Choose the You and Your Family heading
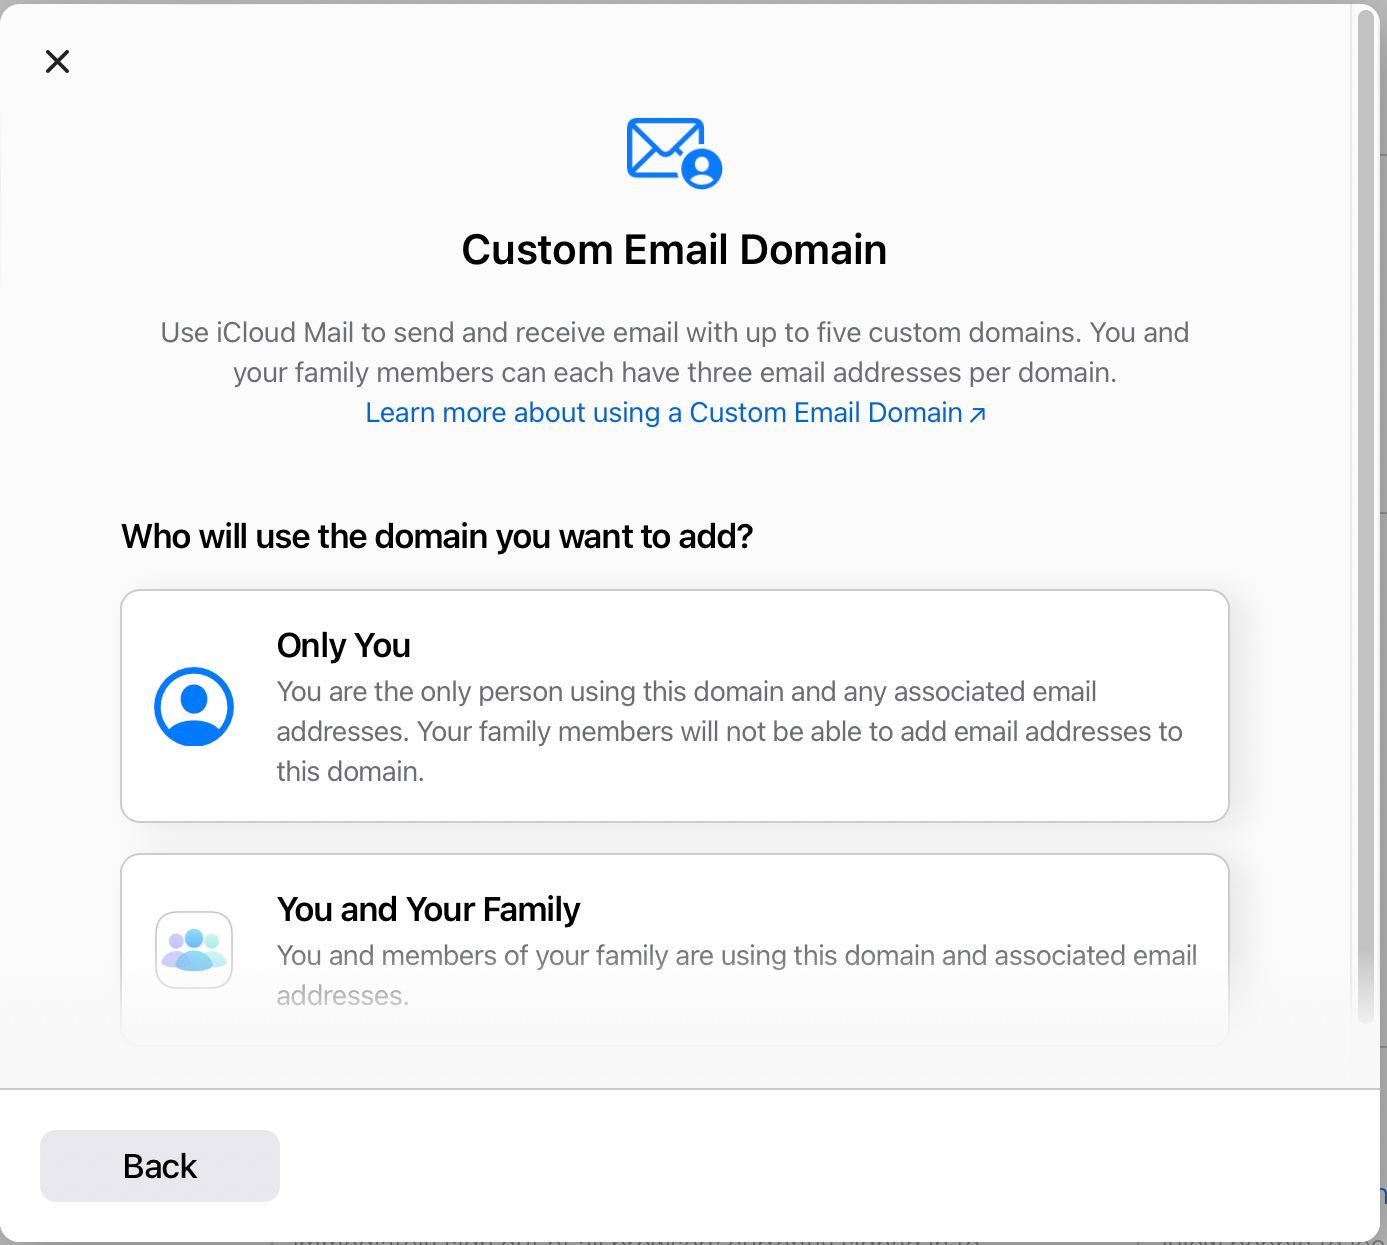The height and width of the screenshot is (1245, 1387). click(428, 910)
